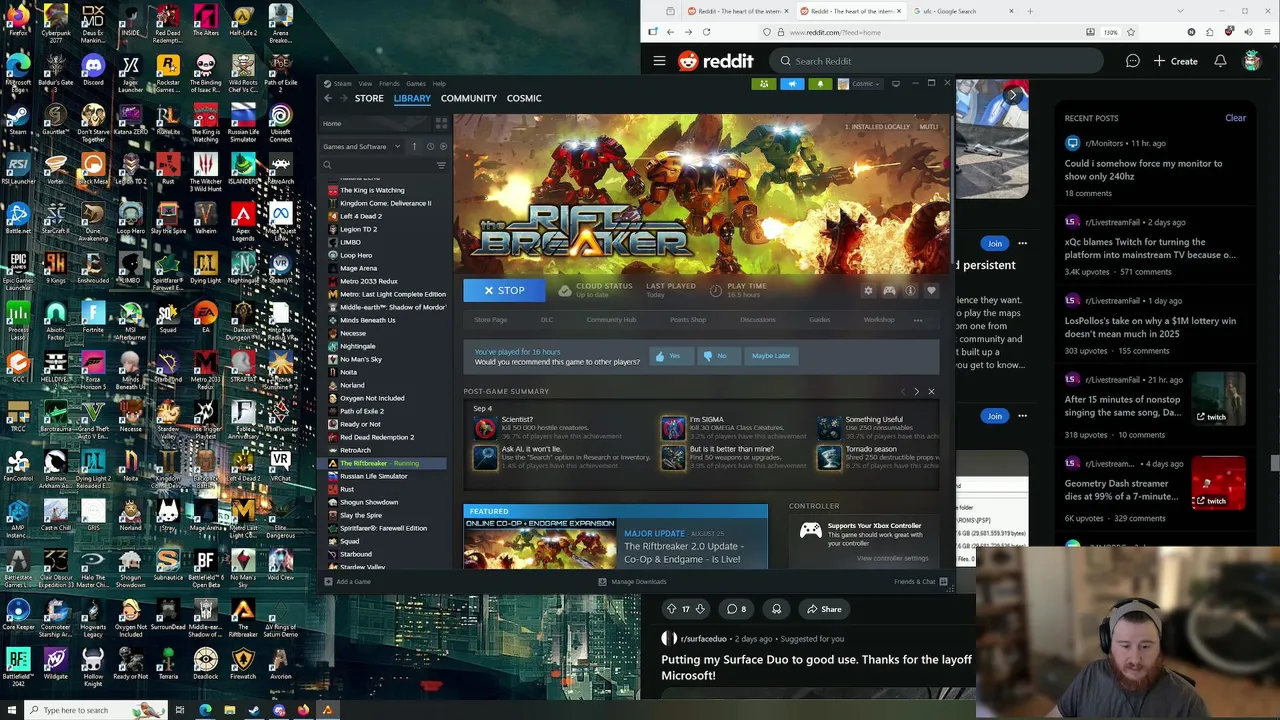Open Steam friends activity green icon
The image size is (1280, 720).
764,84
